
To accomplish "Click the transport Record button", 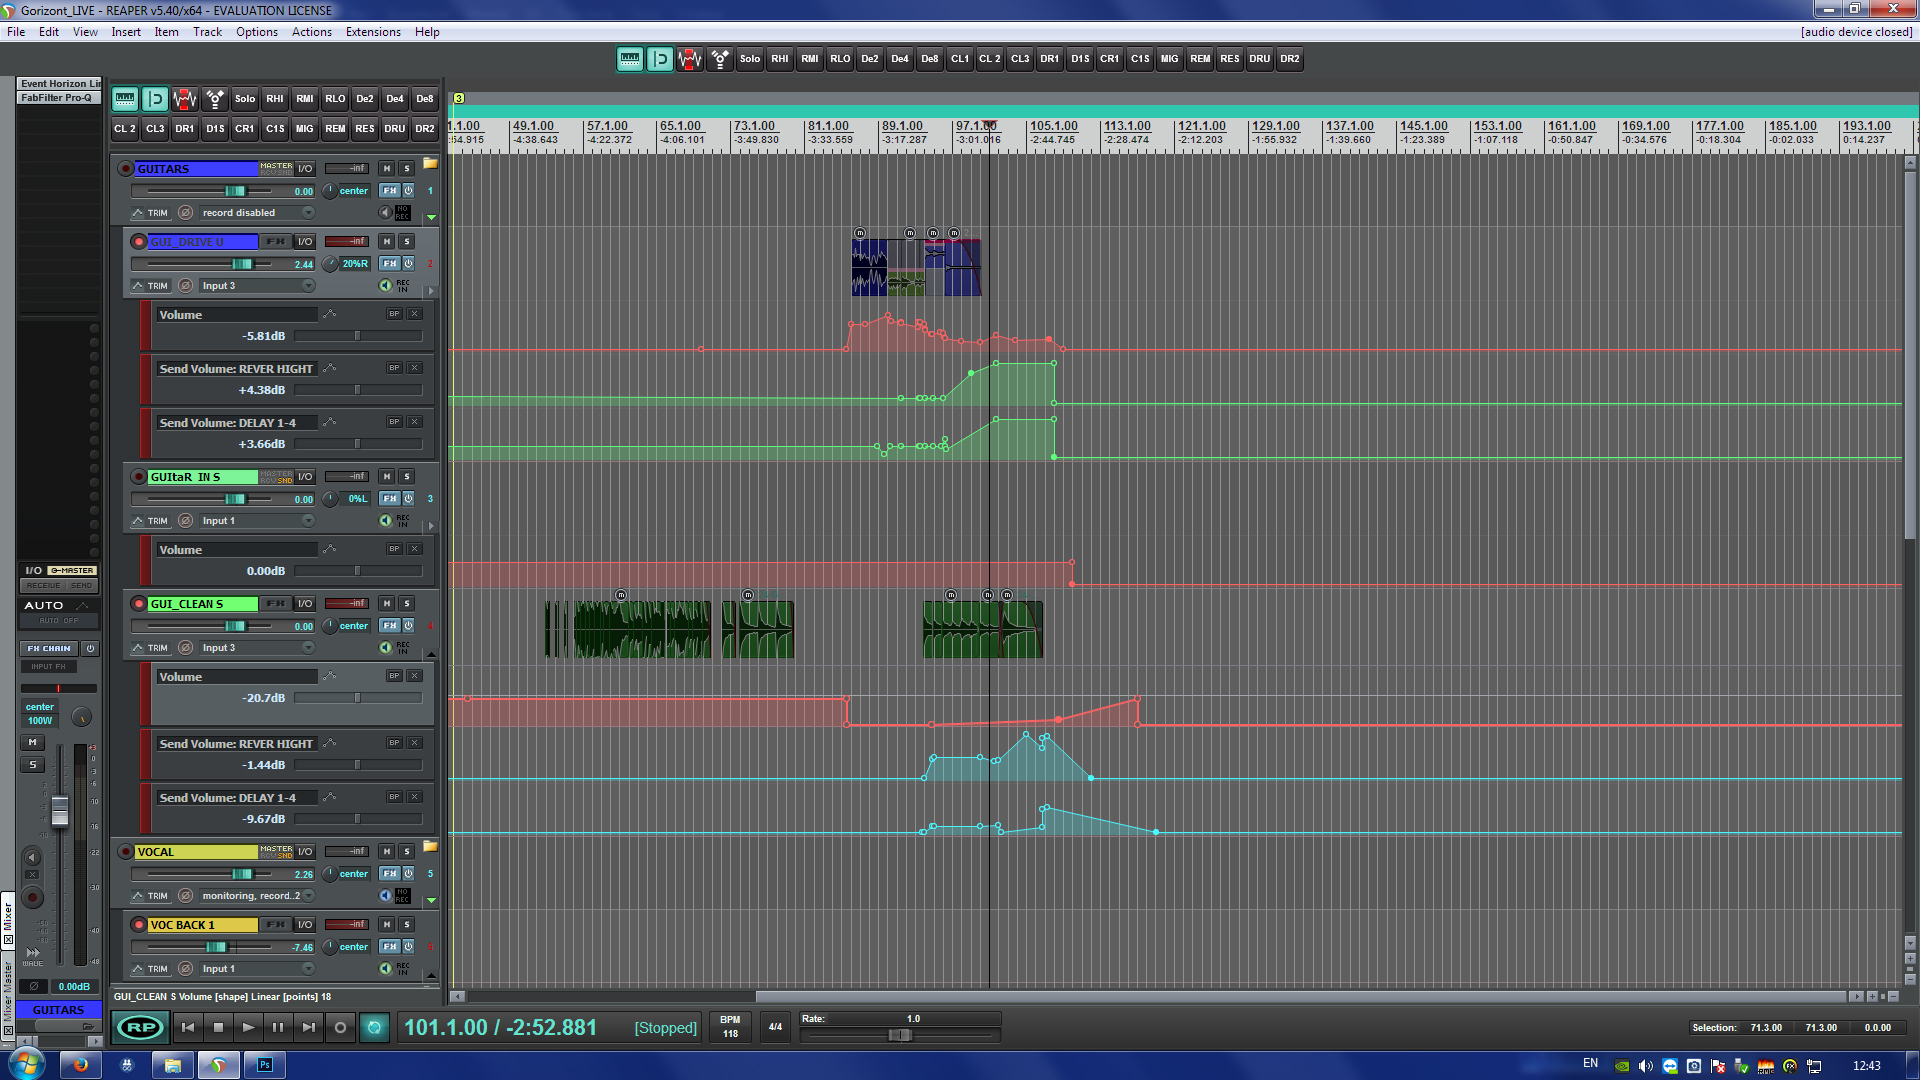I will (340, 1027).
